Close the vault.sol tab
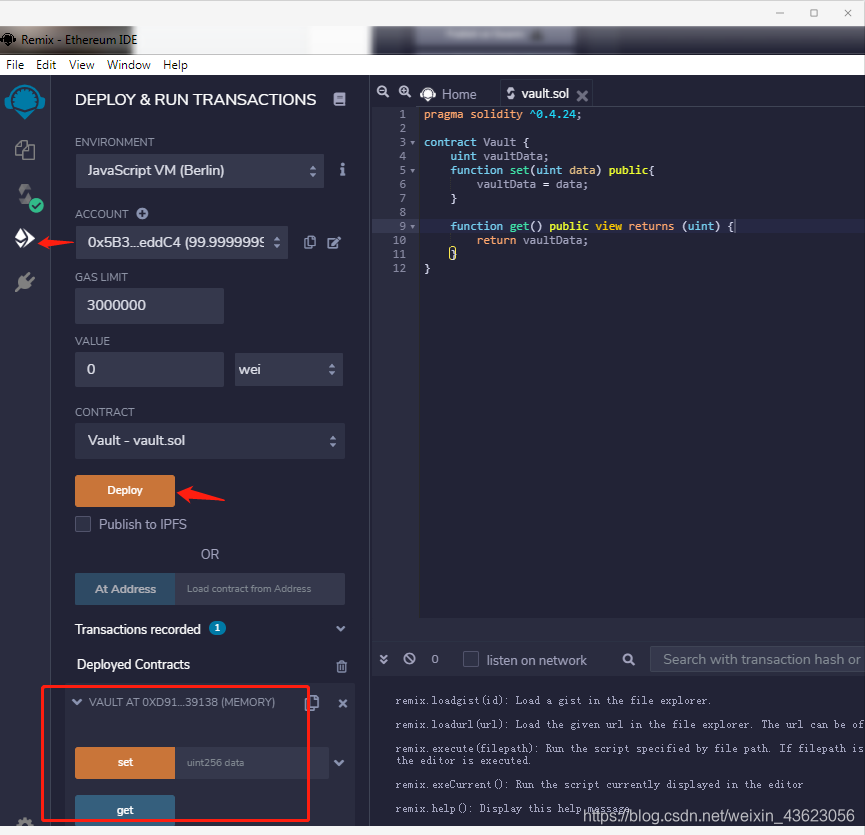This screenshot has height=835, width=865. [582, 96]
